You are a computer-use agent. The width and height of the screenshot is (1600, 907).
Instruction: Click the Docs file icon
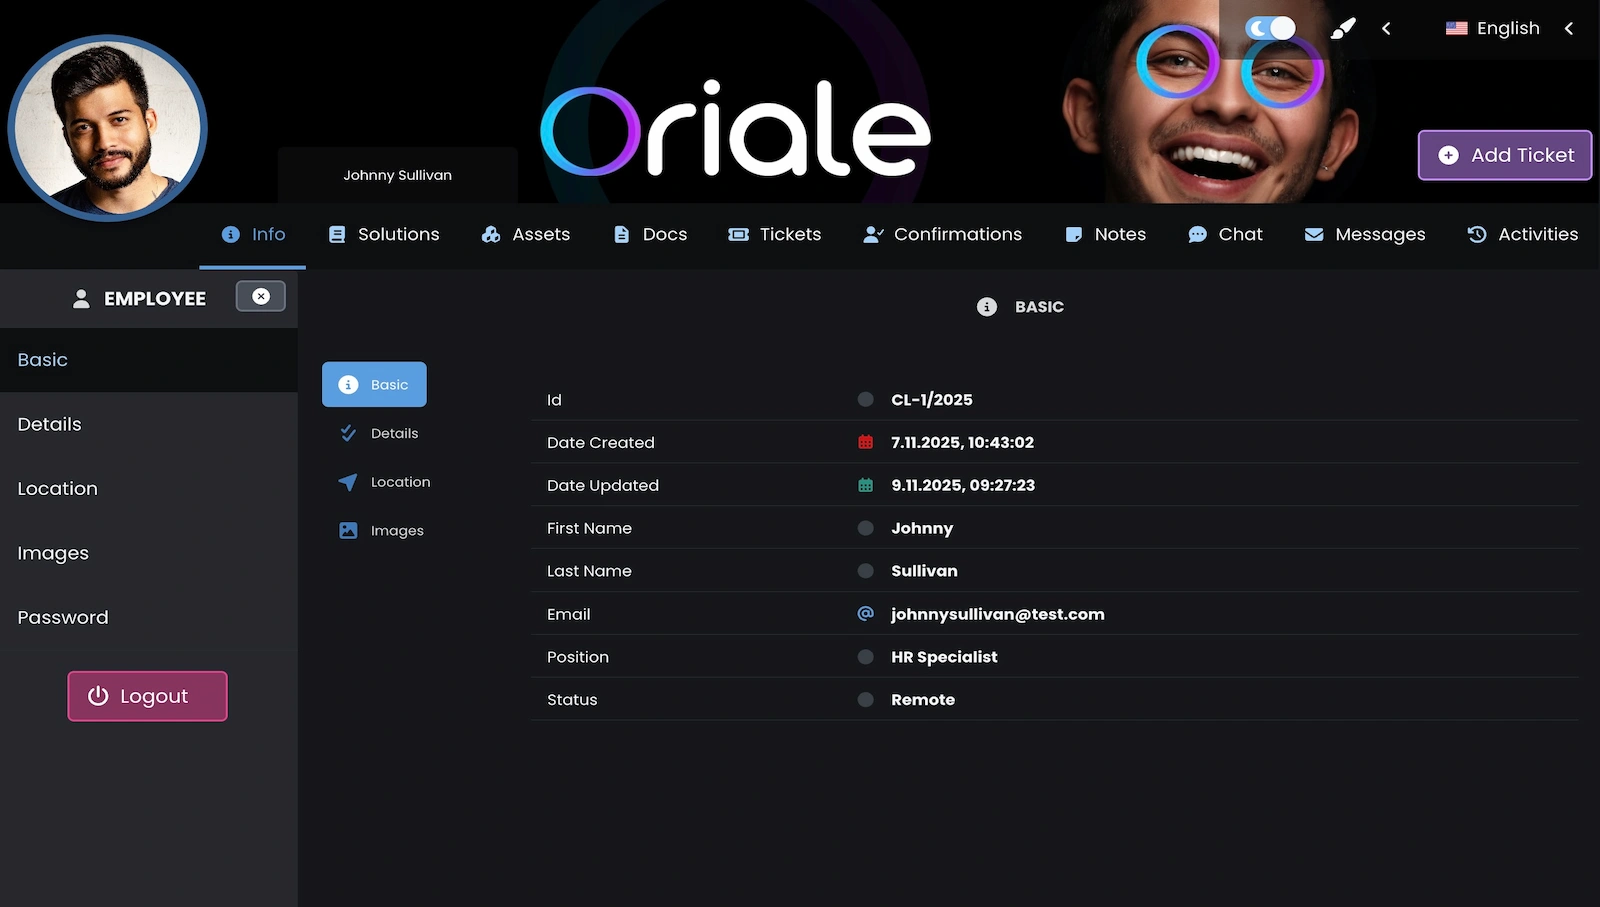(x=621, y=235)
